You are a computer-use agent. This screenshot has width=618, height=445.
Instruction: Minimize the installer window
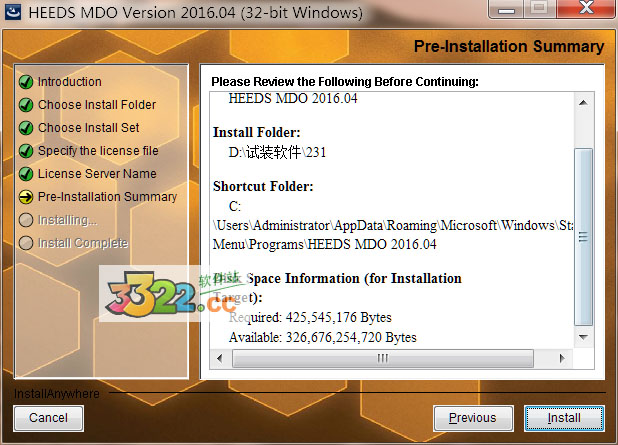(x=506, y=9)
